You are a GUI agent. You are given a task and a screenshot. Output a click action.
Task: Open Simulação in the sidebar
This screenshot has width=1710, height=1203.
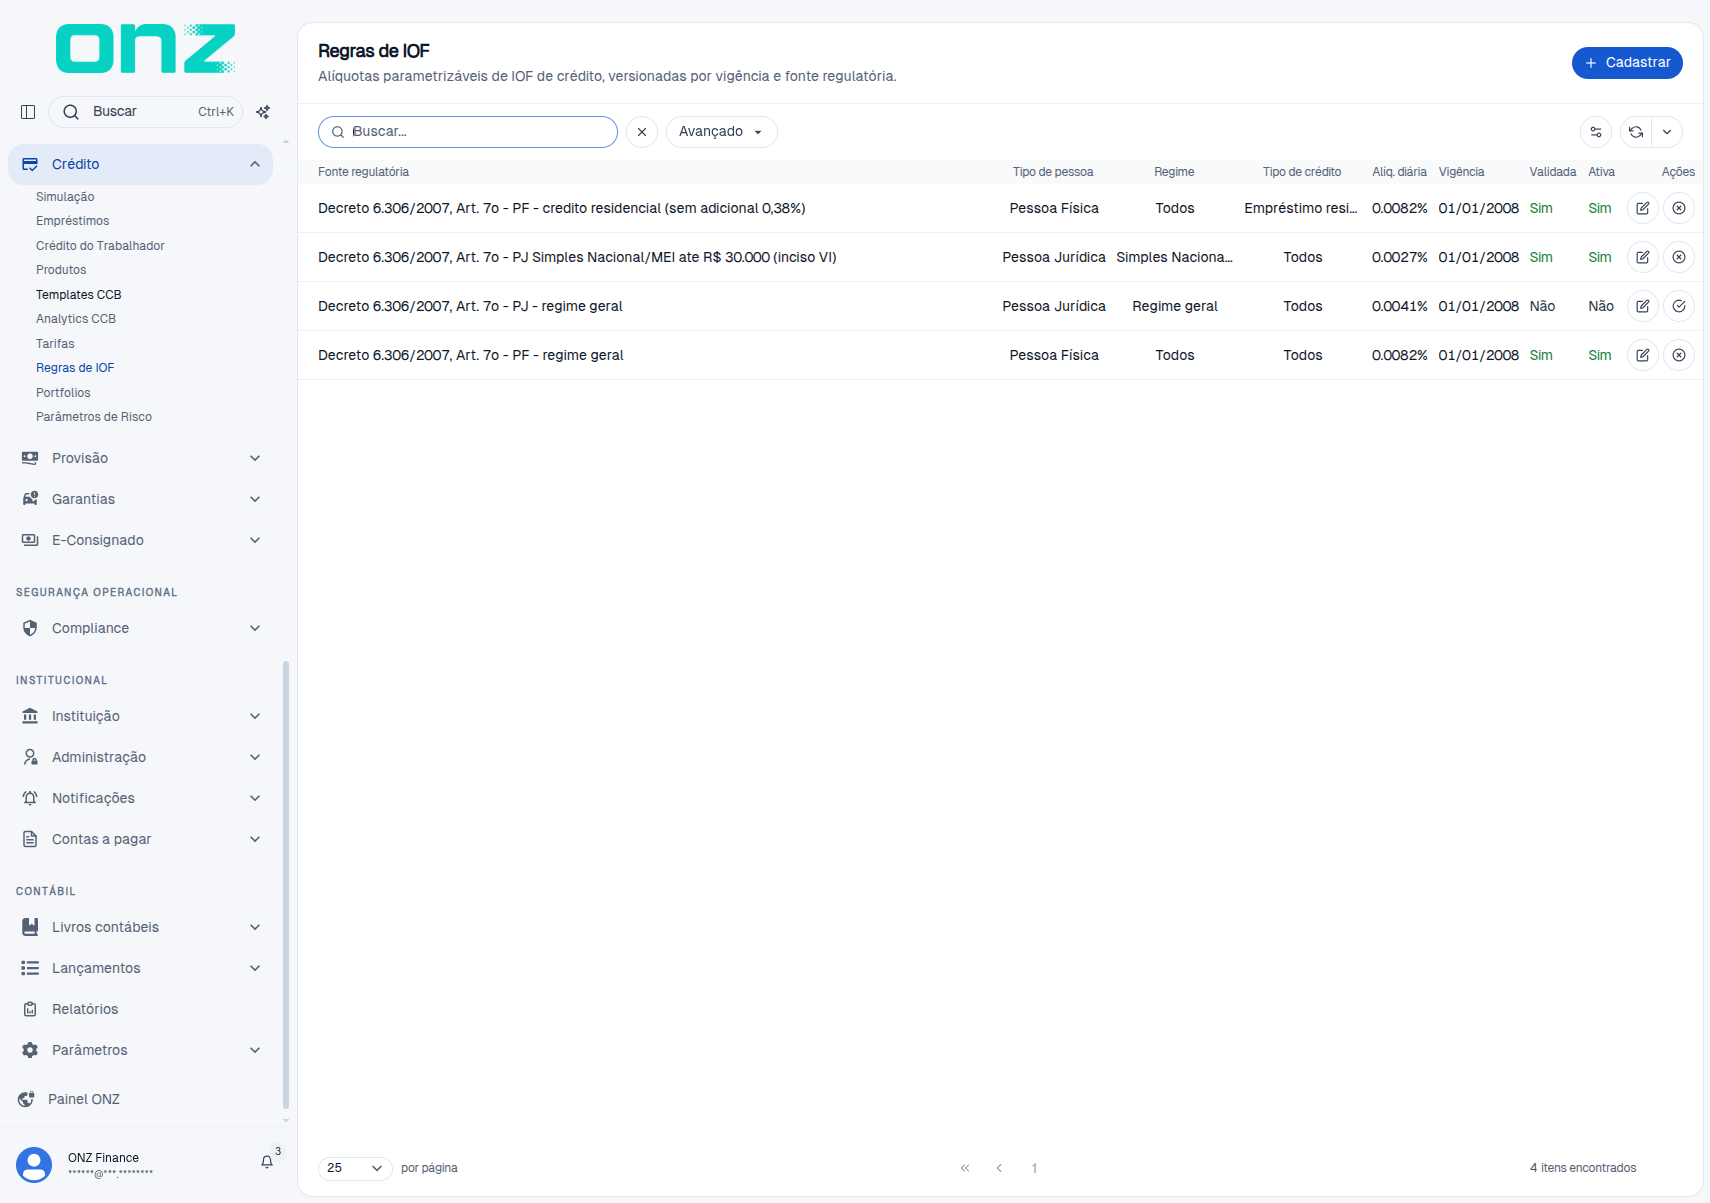(x=65, y=197)
